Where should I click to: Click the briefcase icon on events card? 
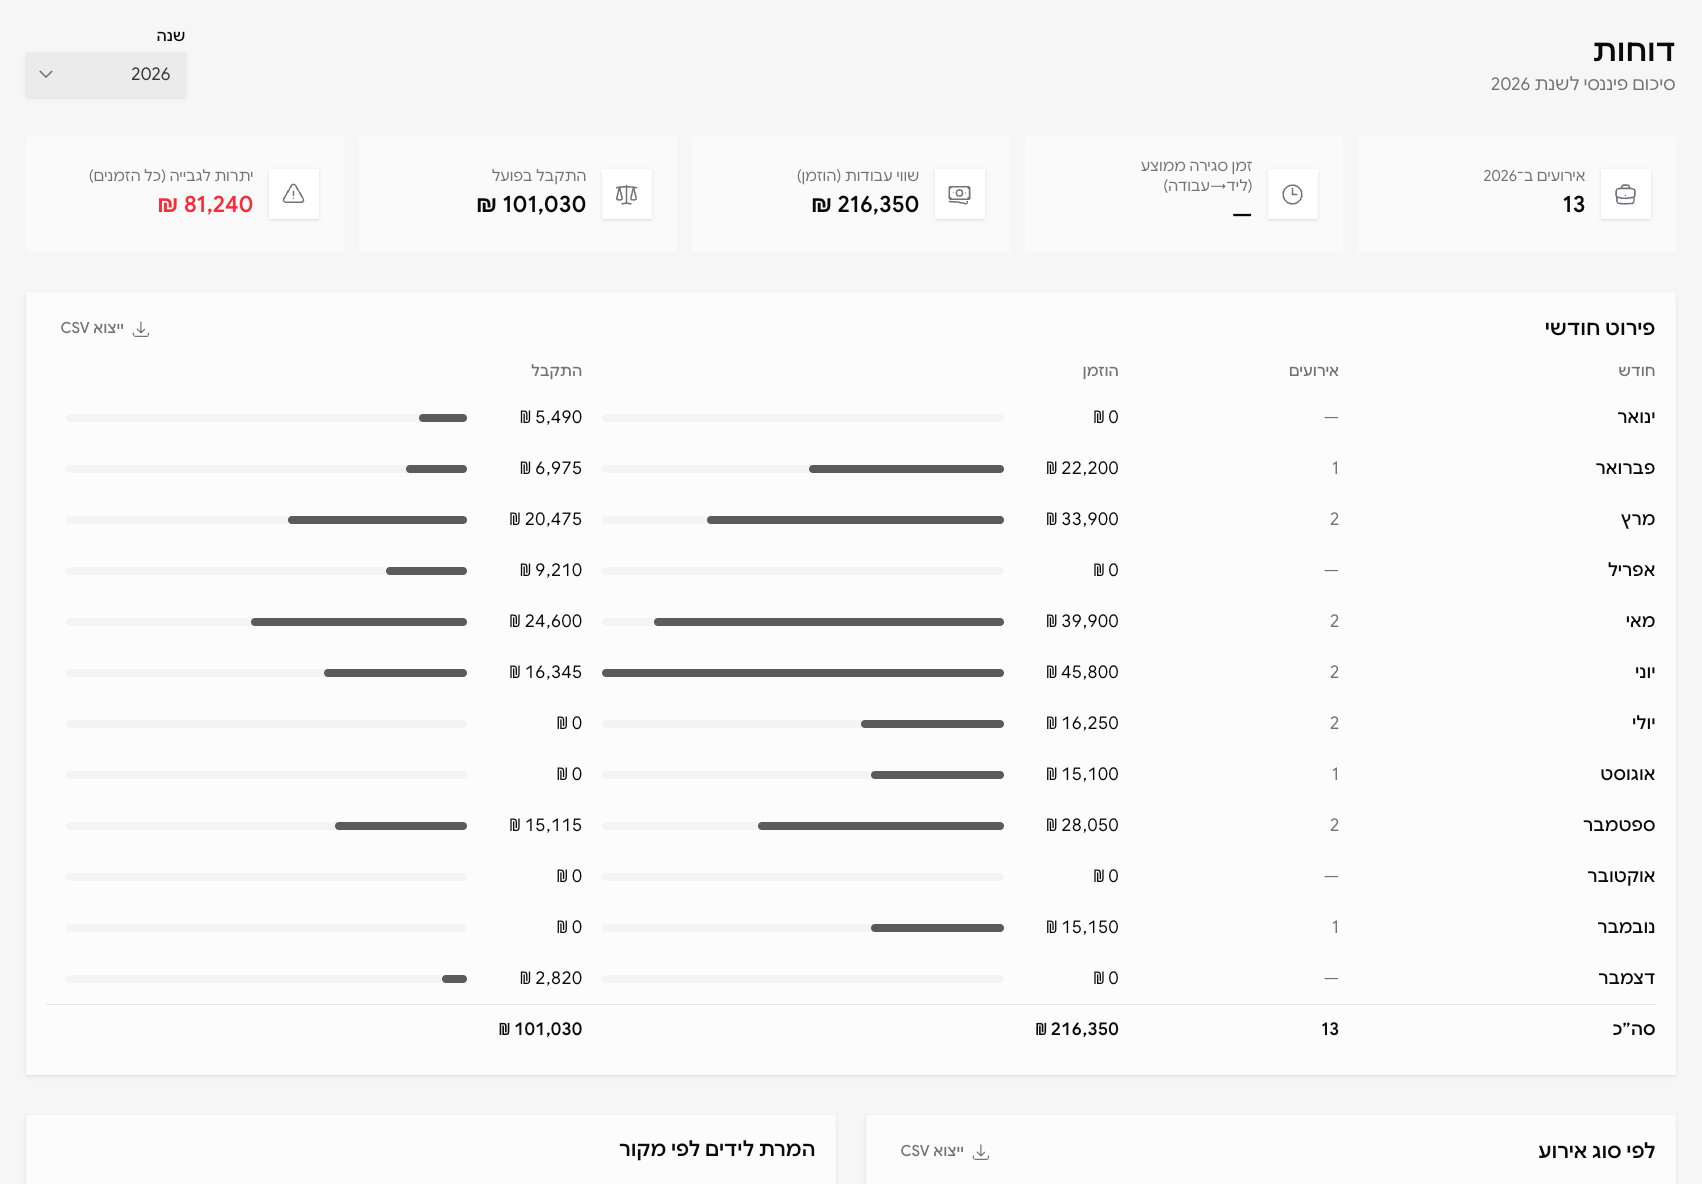click(1625, 194)
